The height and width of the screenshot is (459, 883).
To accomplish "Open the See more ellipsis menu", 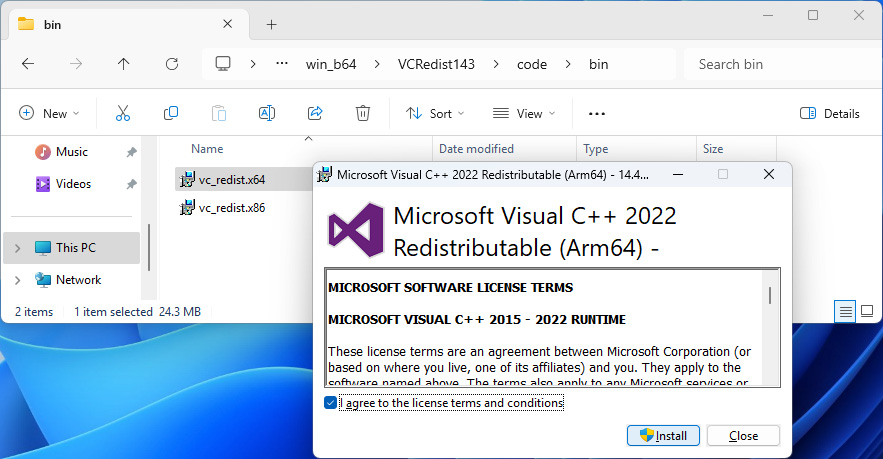I will coord(597,114).
